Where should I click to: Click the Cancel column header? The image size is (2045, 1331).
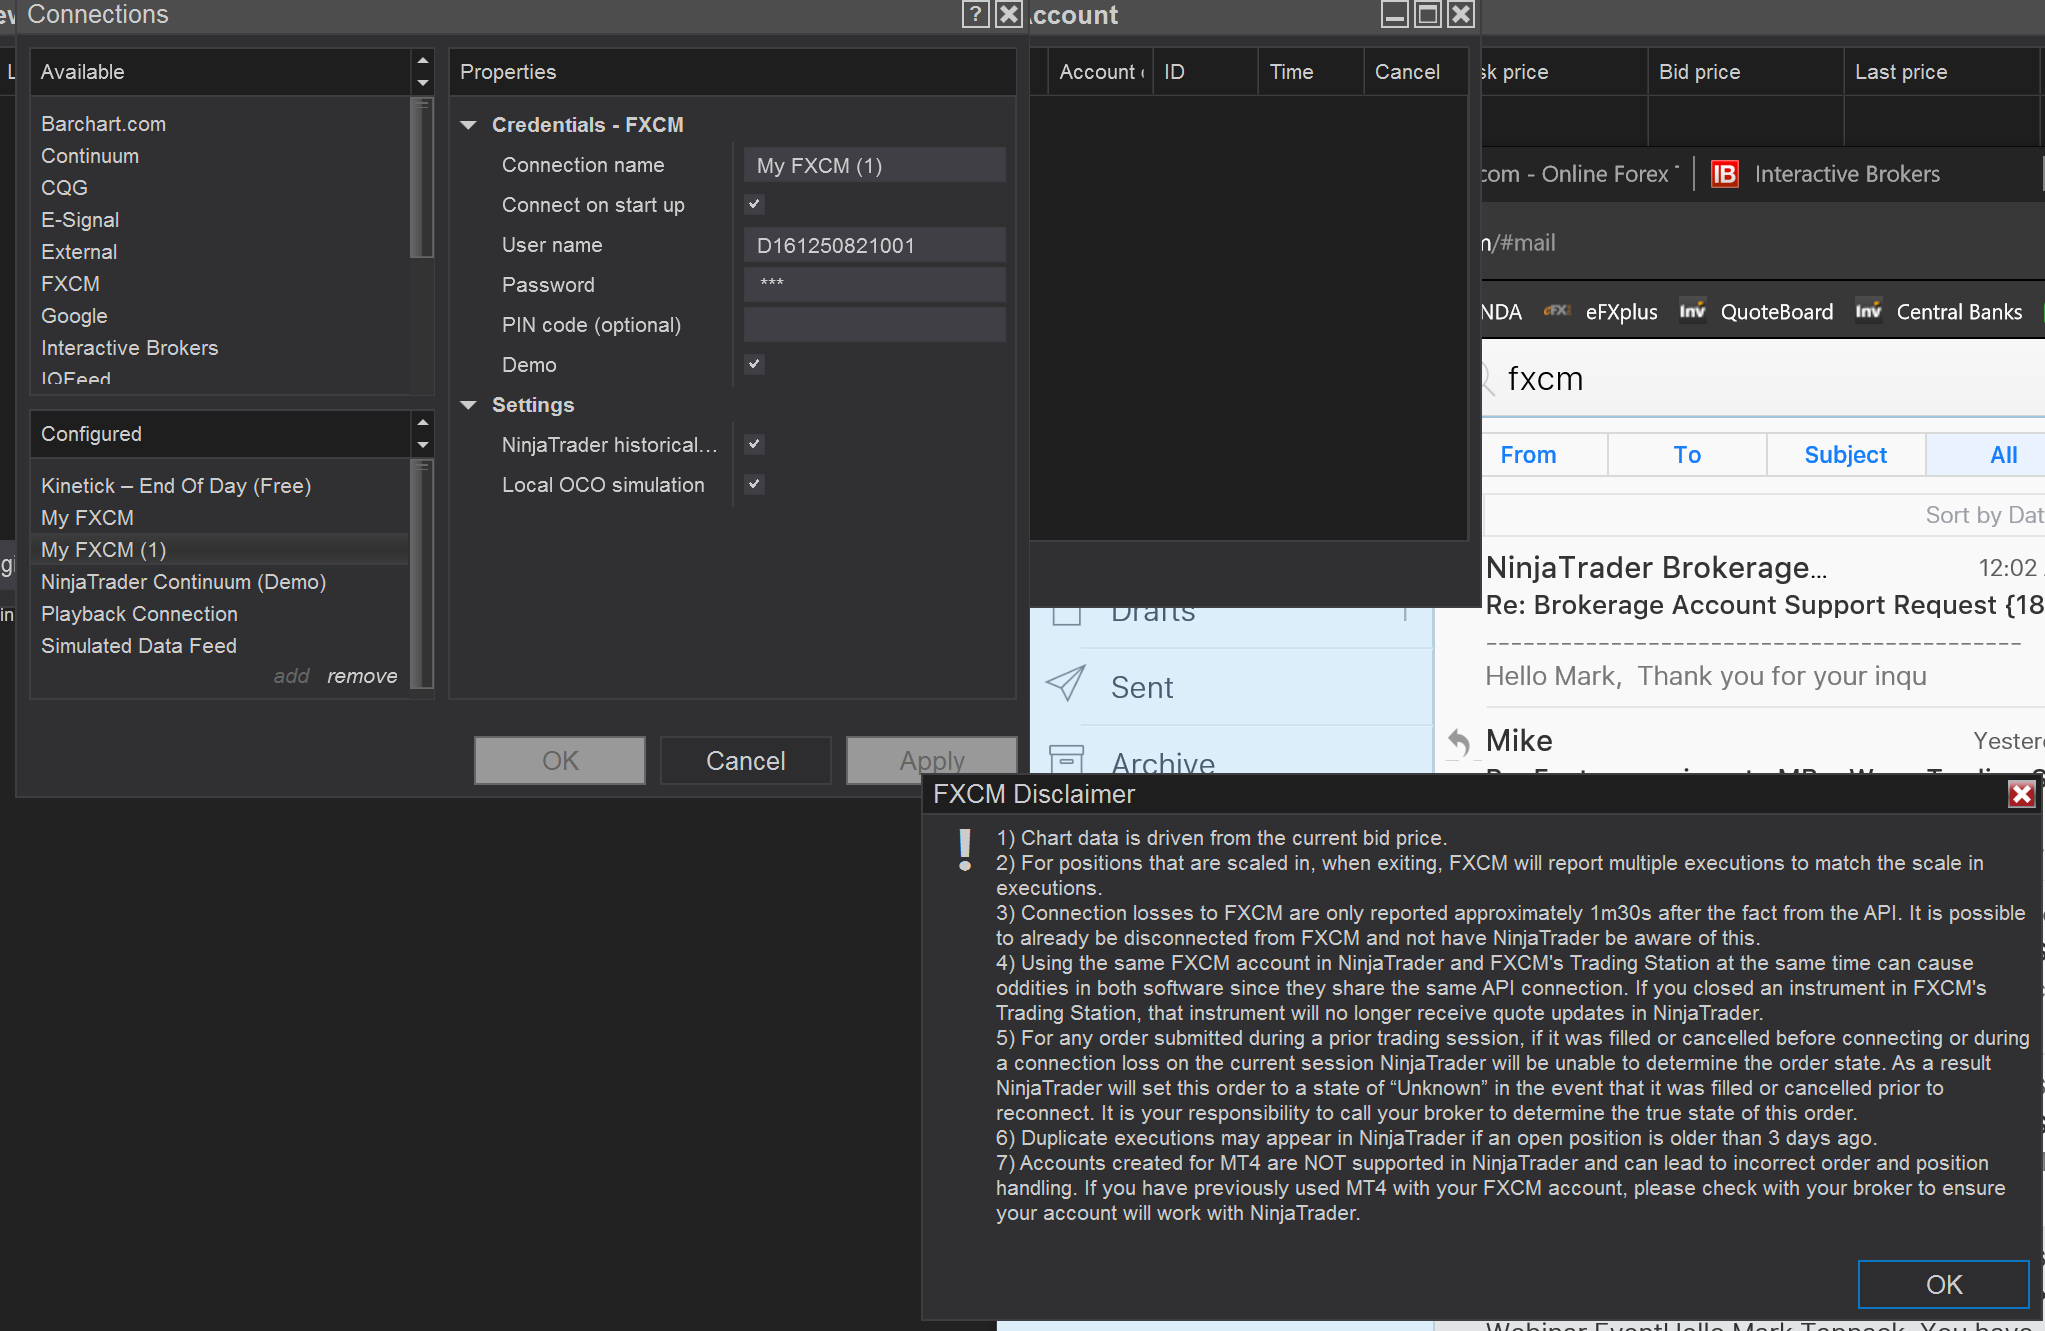[1415, 72]
